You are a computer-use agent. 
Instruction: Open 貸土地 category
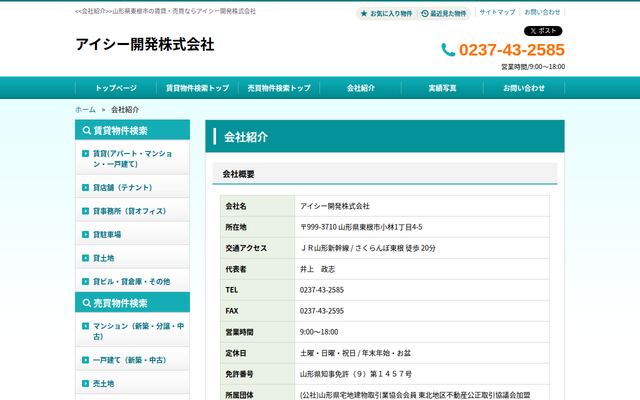(132, 258)
